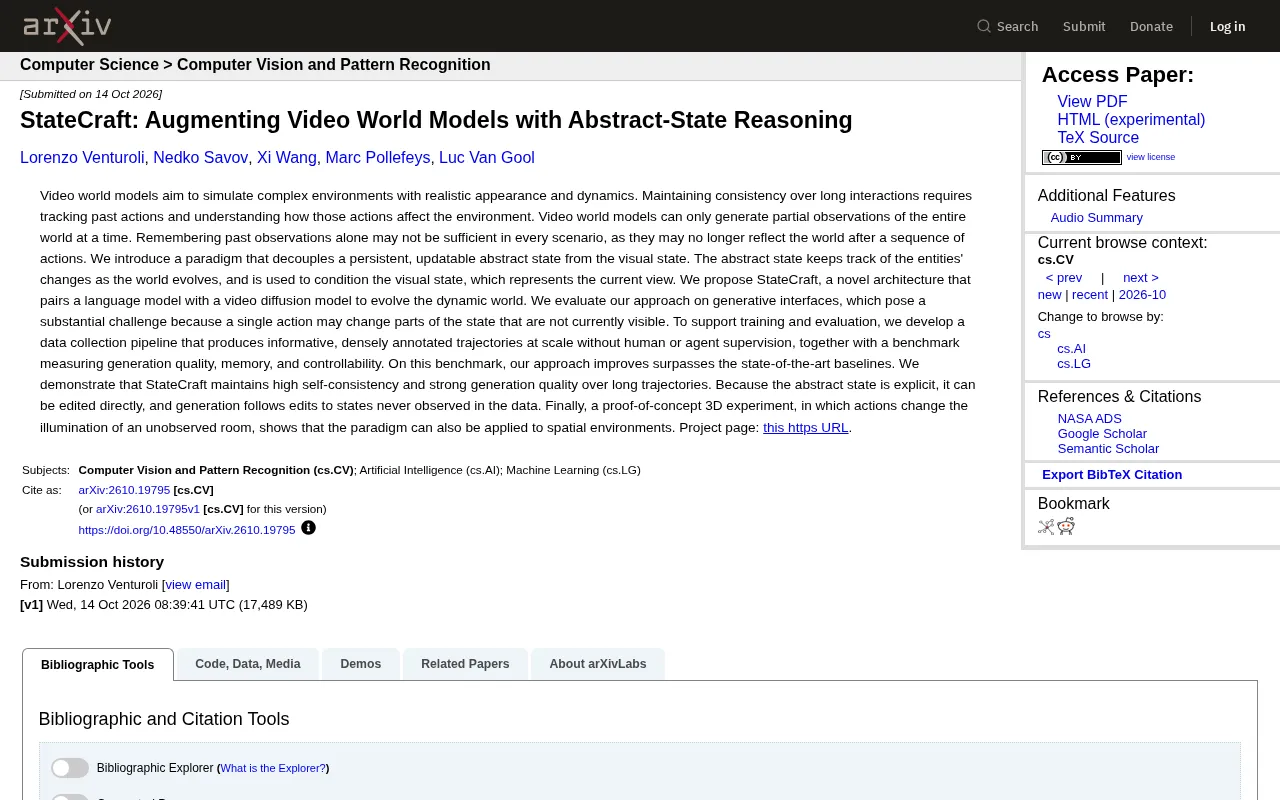Open the Related Papers tab
Viewport: 1280px width, 800px height.
pyautogui.click(x=465, y=664)
